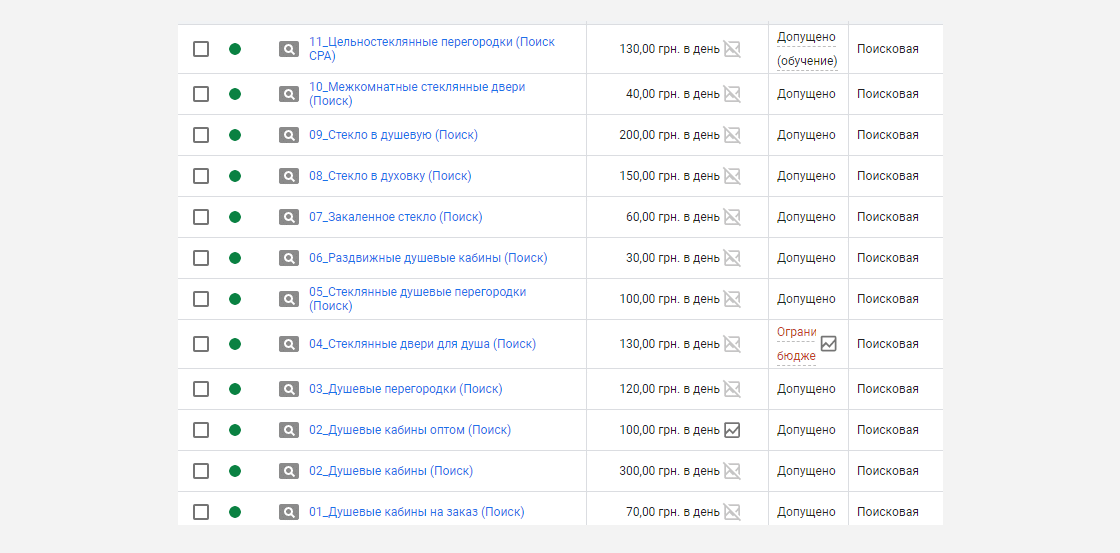The height and width of the screenshot is (553, 1120).
Task: Open campaign 08_Стекло в духовку (Поиск)
Action: pyautogui.click(x=390, y=176)
